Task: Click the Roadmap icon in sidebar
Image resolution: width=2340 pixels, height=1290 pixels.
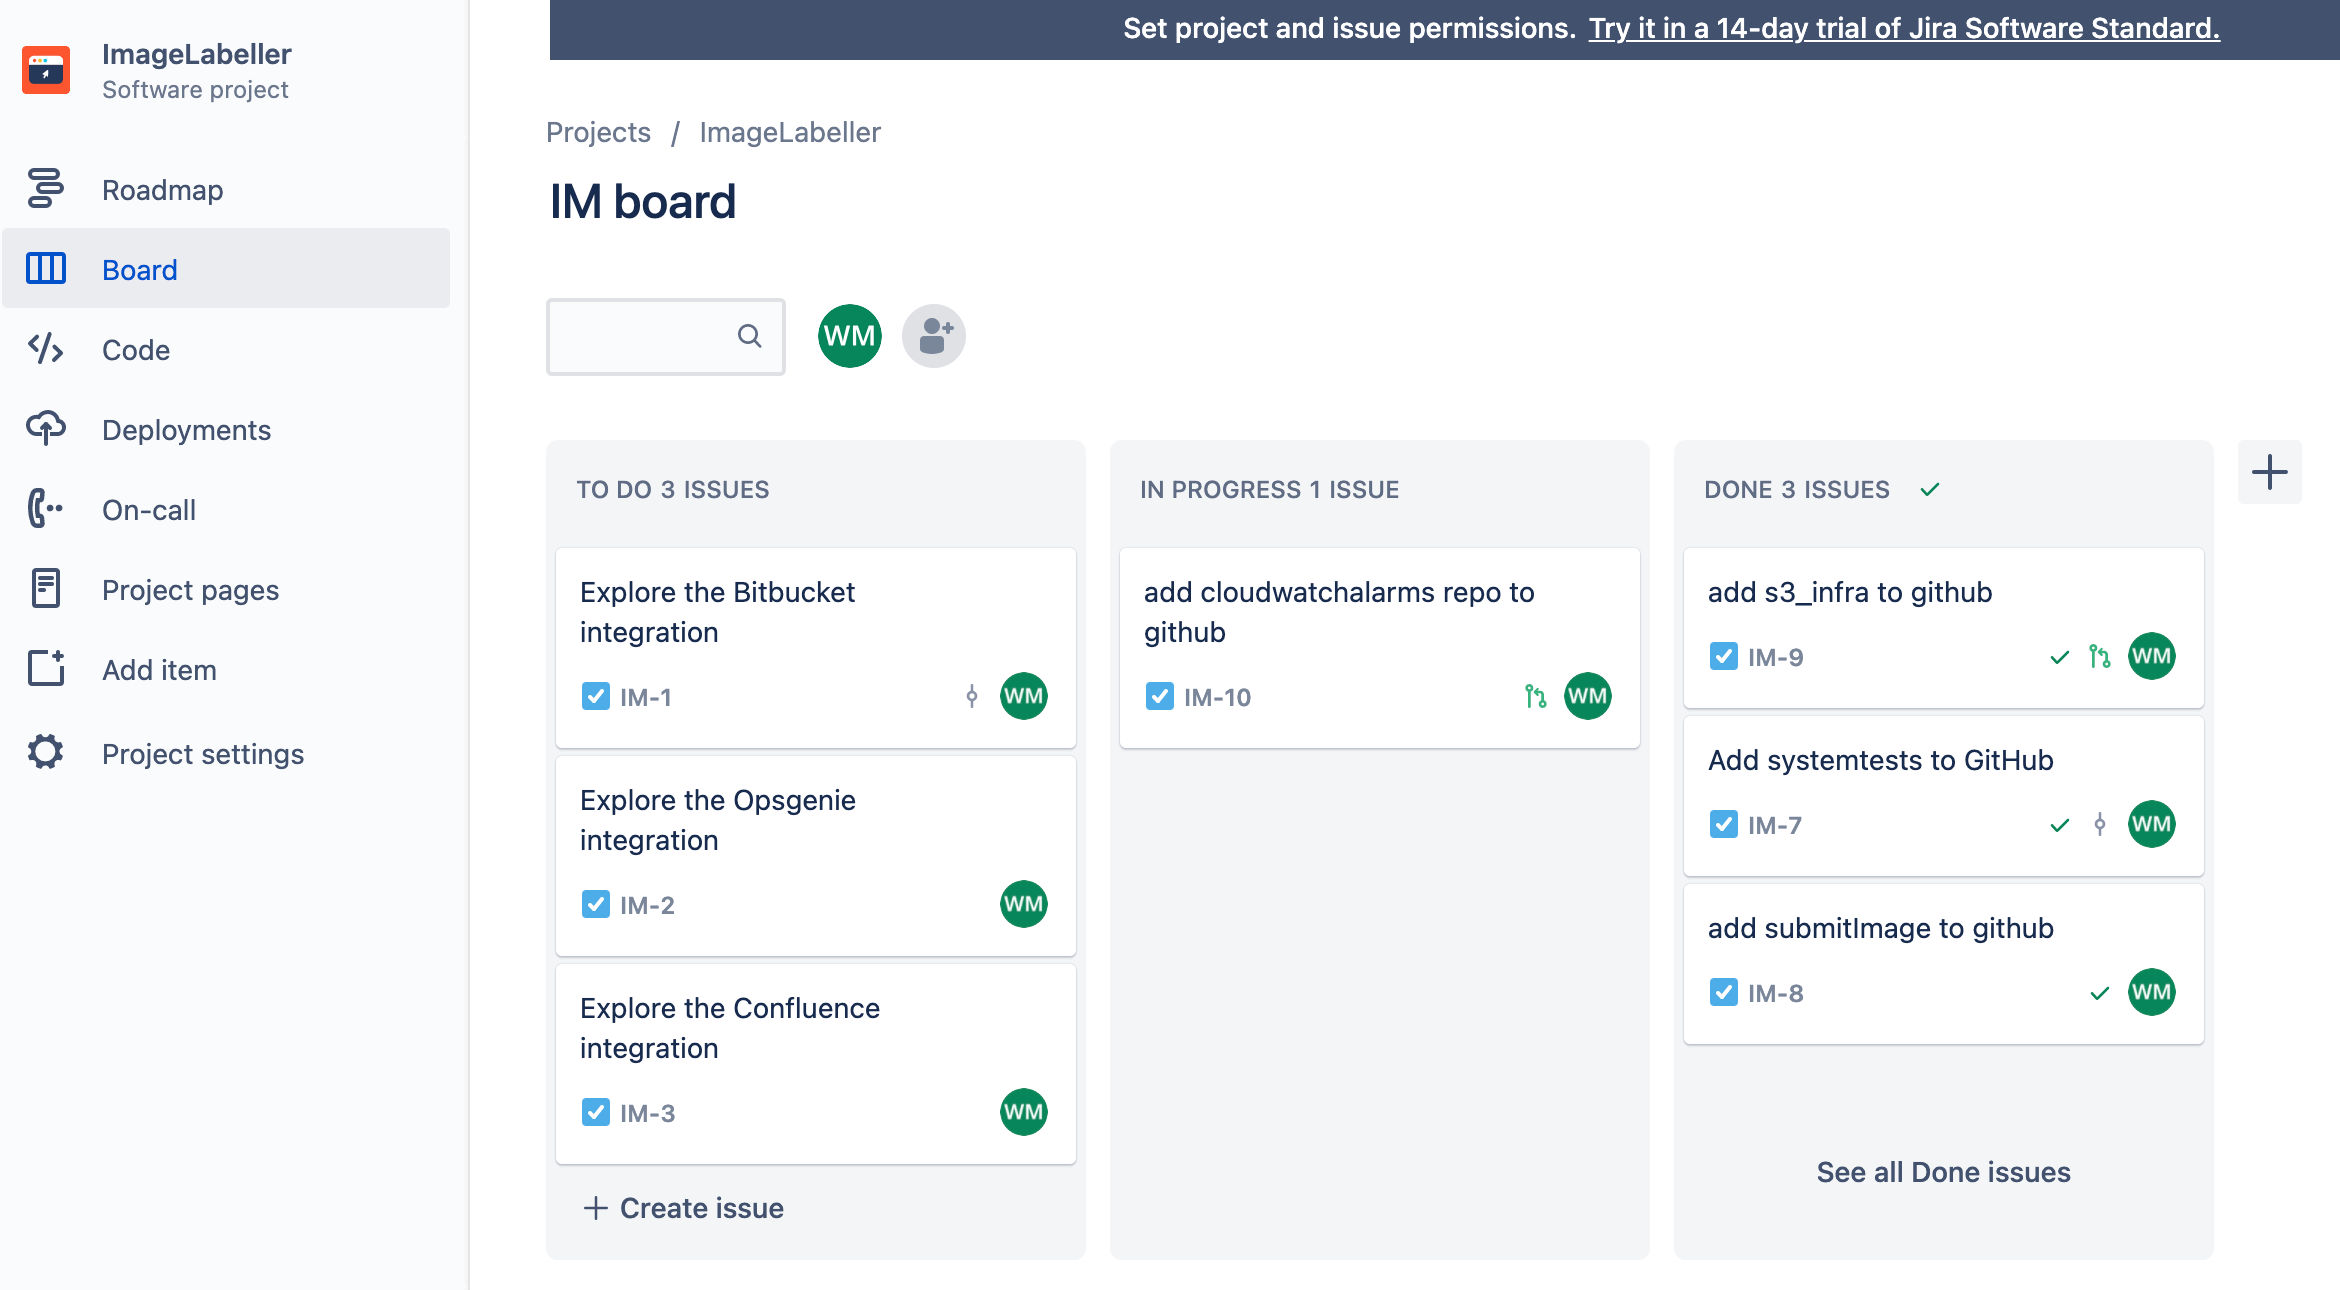Action: (46, 189)
